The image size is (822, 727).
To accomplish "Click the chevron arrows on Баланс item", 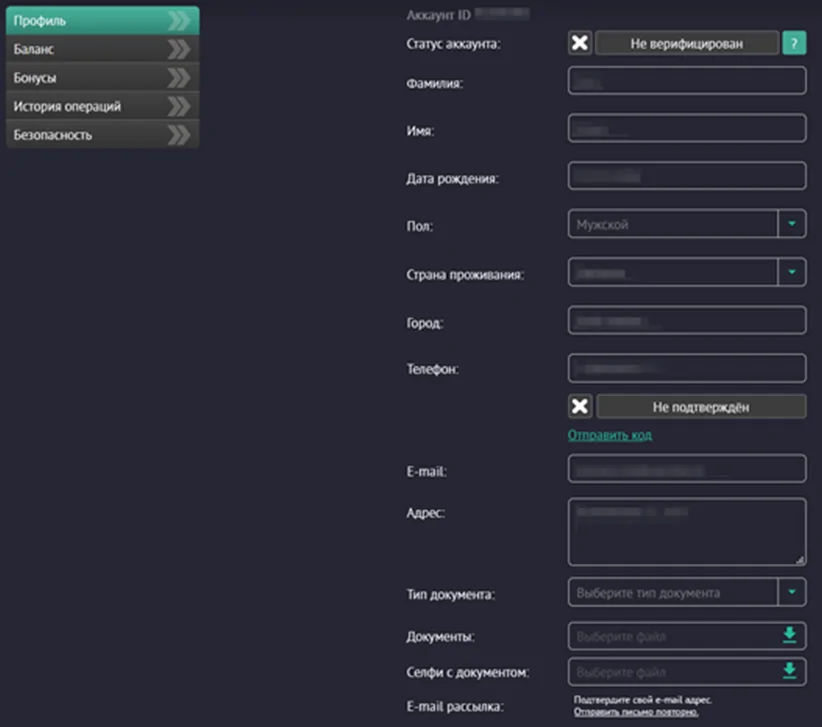I will tap(178, 48).
